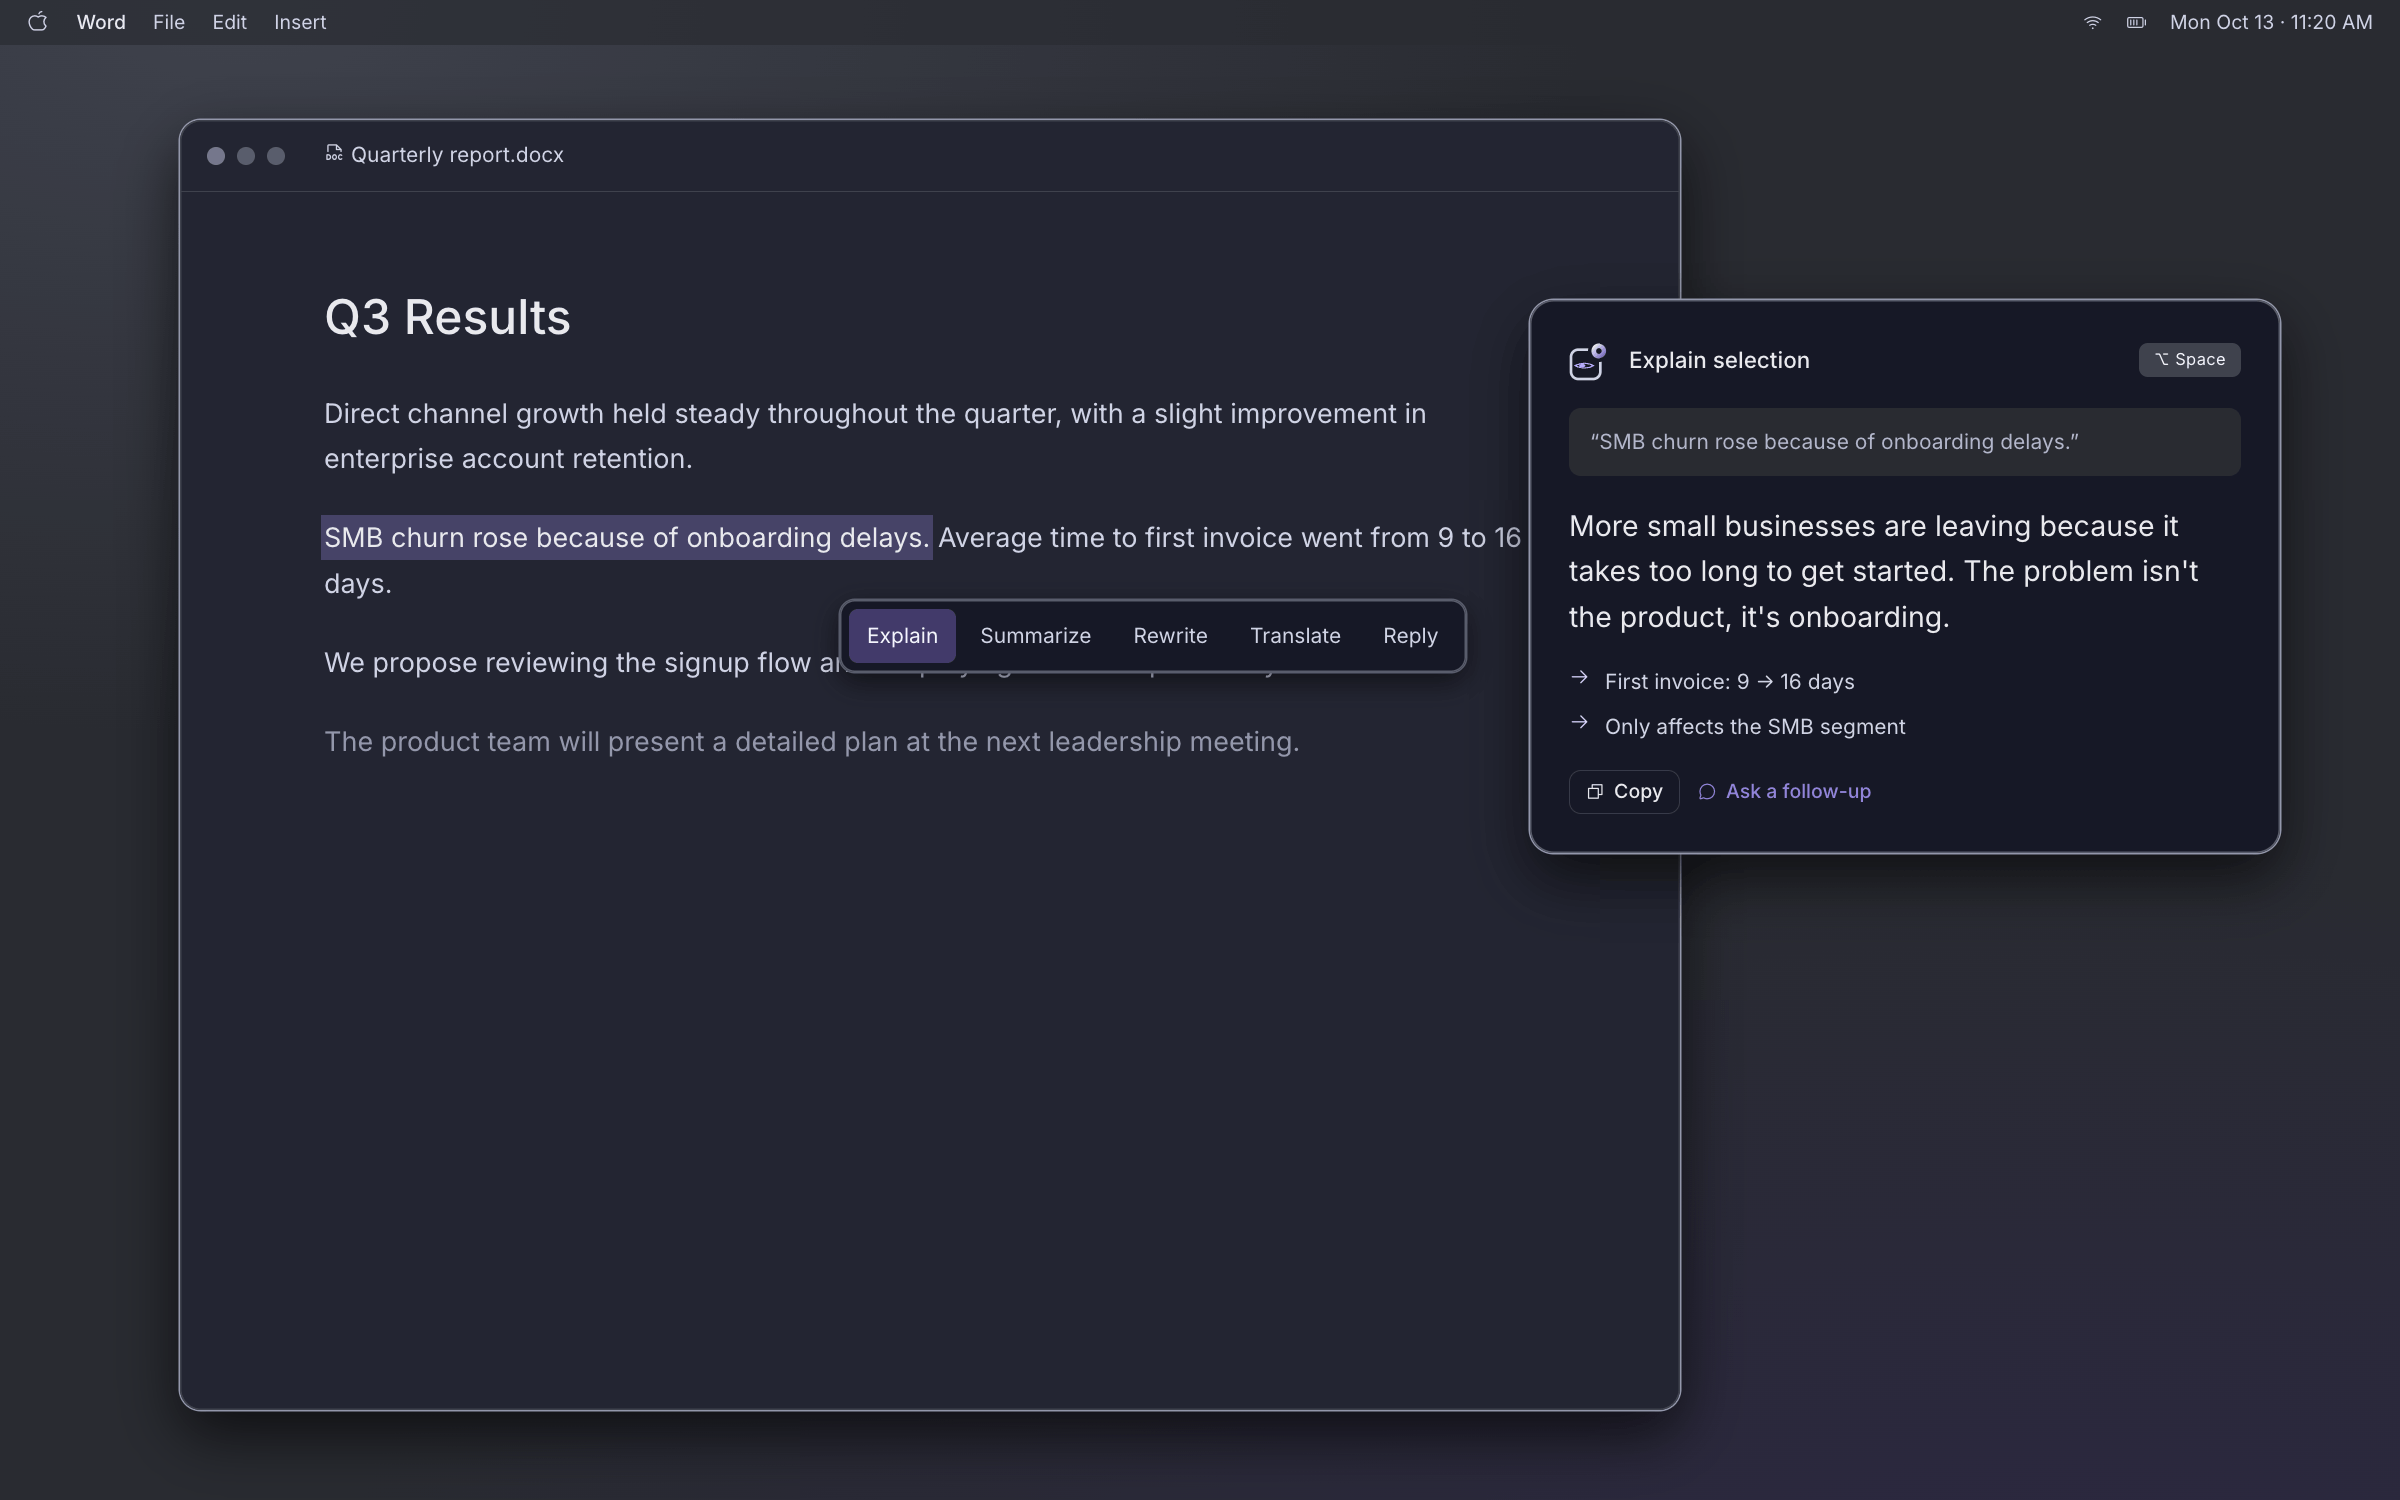Open the Edit menu
The width and height of the screenshot is (2400, 1500).
[x=229, y=22]
